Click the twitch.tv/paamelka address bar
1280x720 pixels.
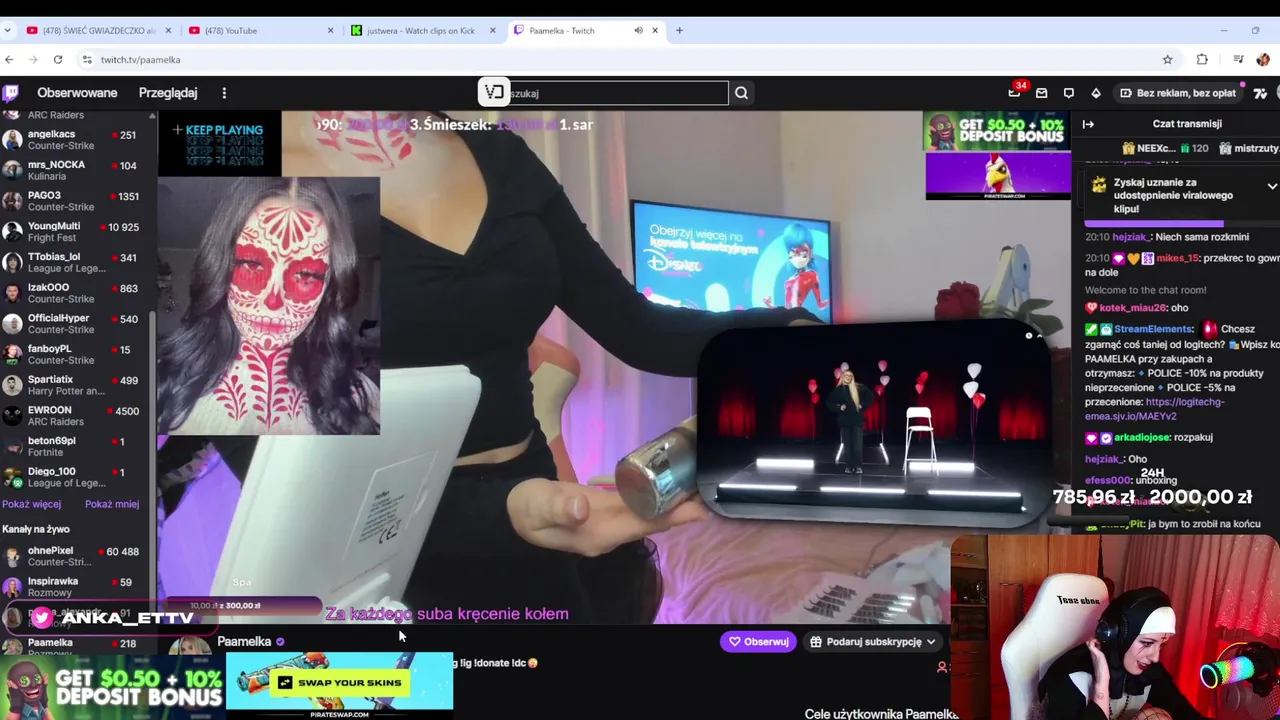coord(620,60)
